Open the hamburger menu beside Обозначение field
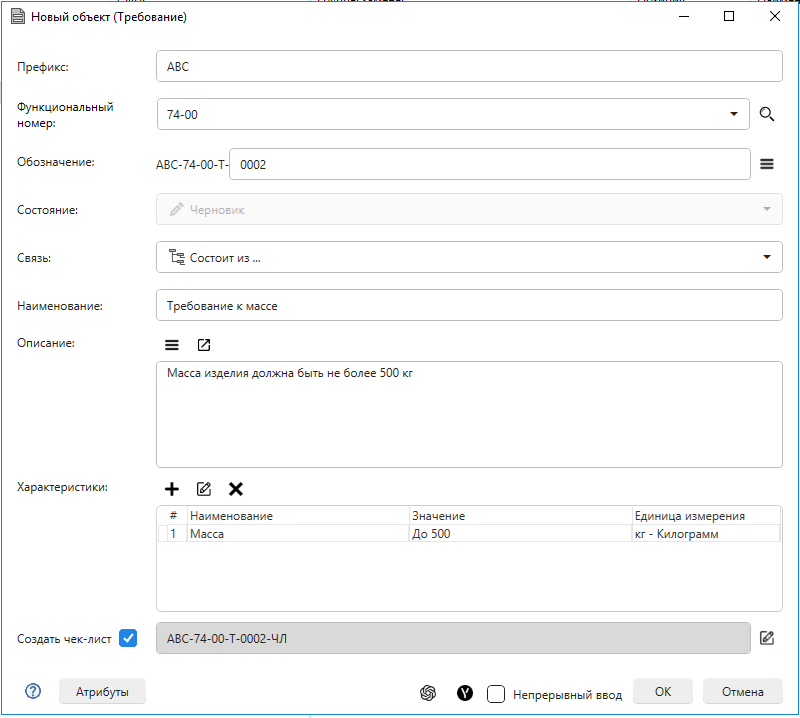 (x=767, y=164)
